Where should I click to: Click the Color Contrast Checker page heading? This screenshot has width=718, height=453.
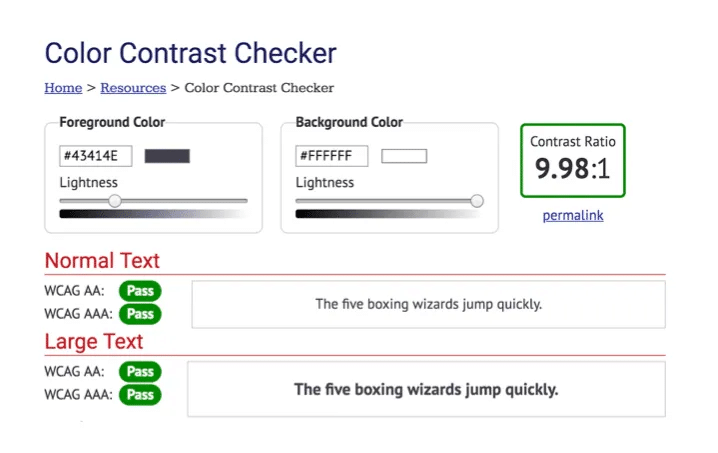tap(190, 53)
